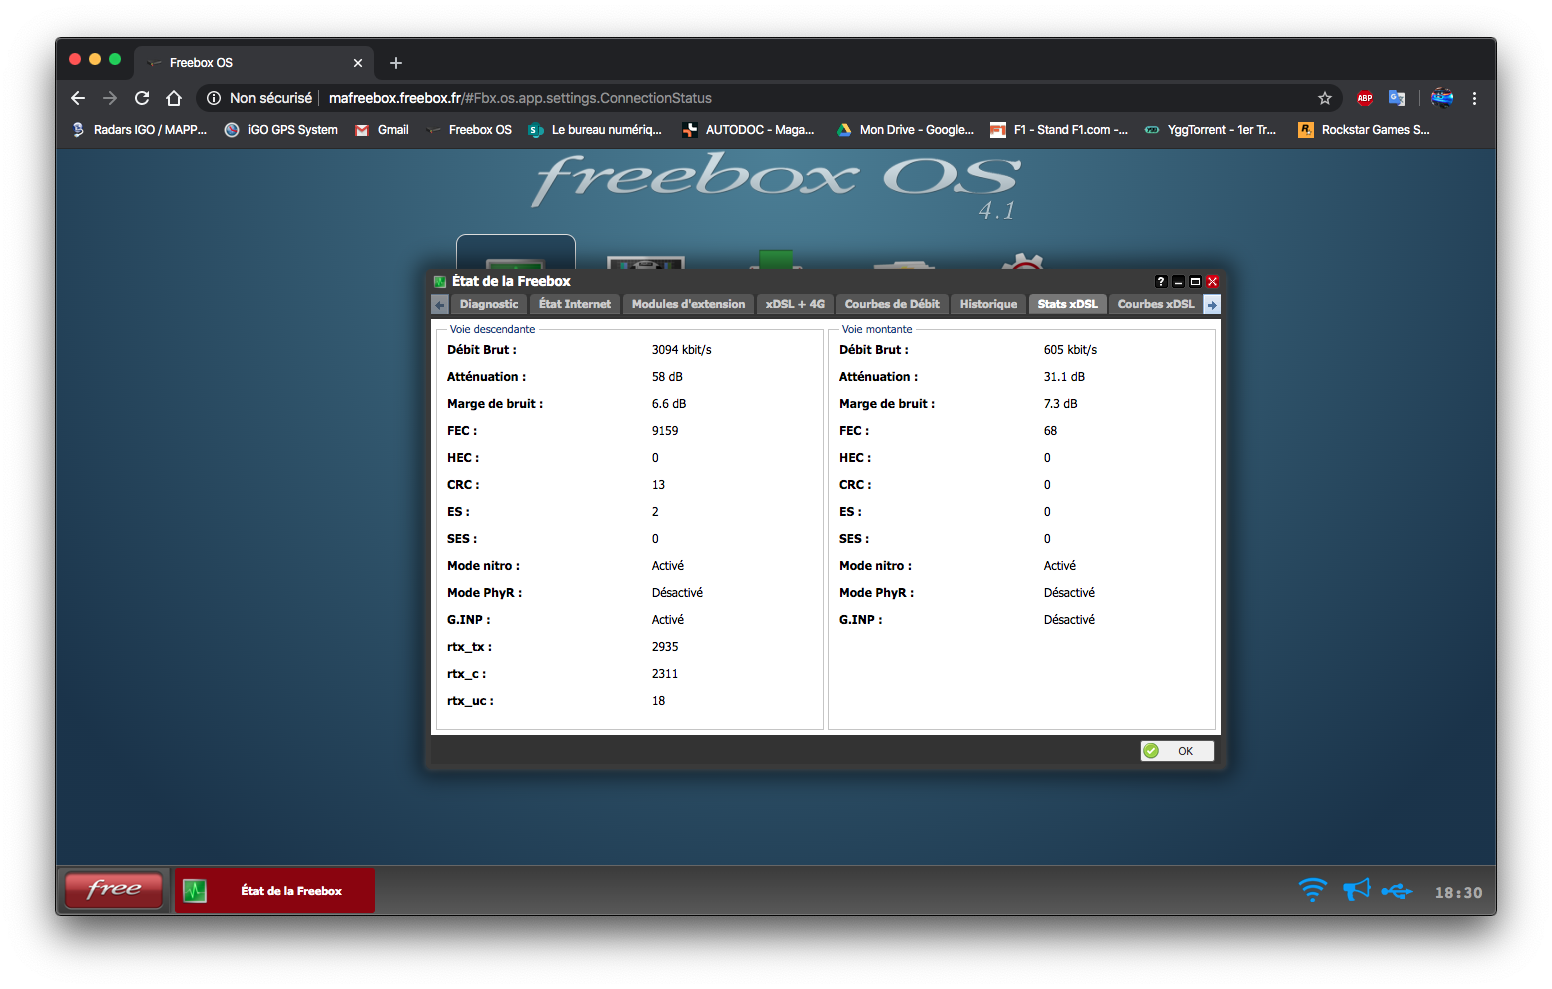The image size is (1552, 989).
Task: Open the Le bureau numérique bookmark
Action: [595, 130]
